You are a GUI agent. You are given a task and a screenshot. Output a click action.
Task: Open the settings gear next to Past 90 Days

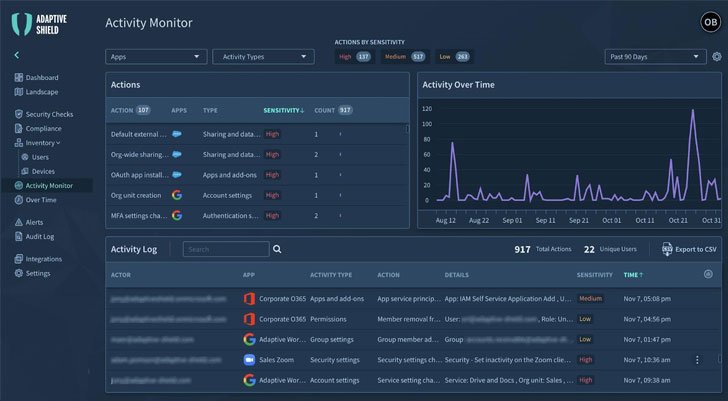716,57
